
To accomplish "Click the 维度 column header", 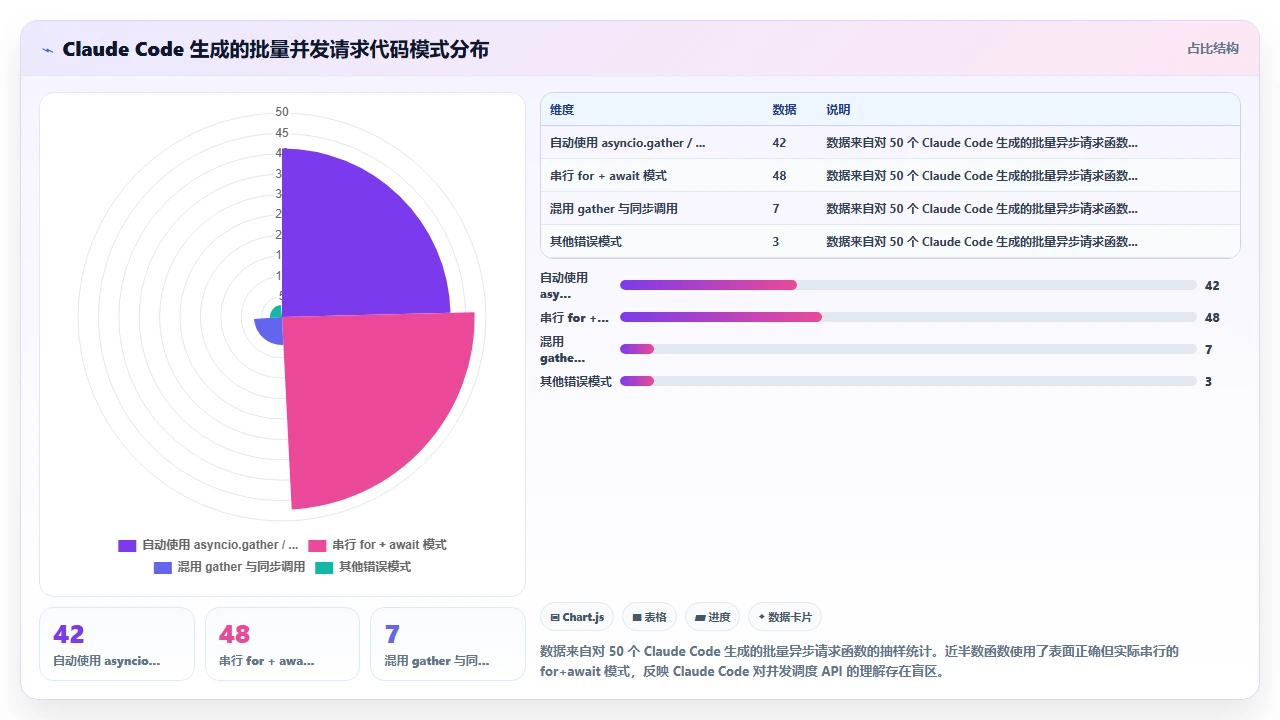I will pos(562,110).
